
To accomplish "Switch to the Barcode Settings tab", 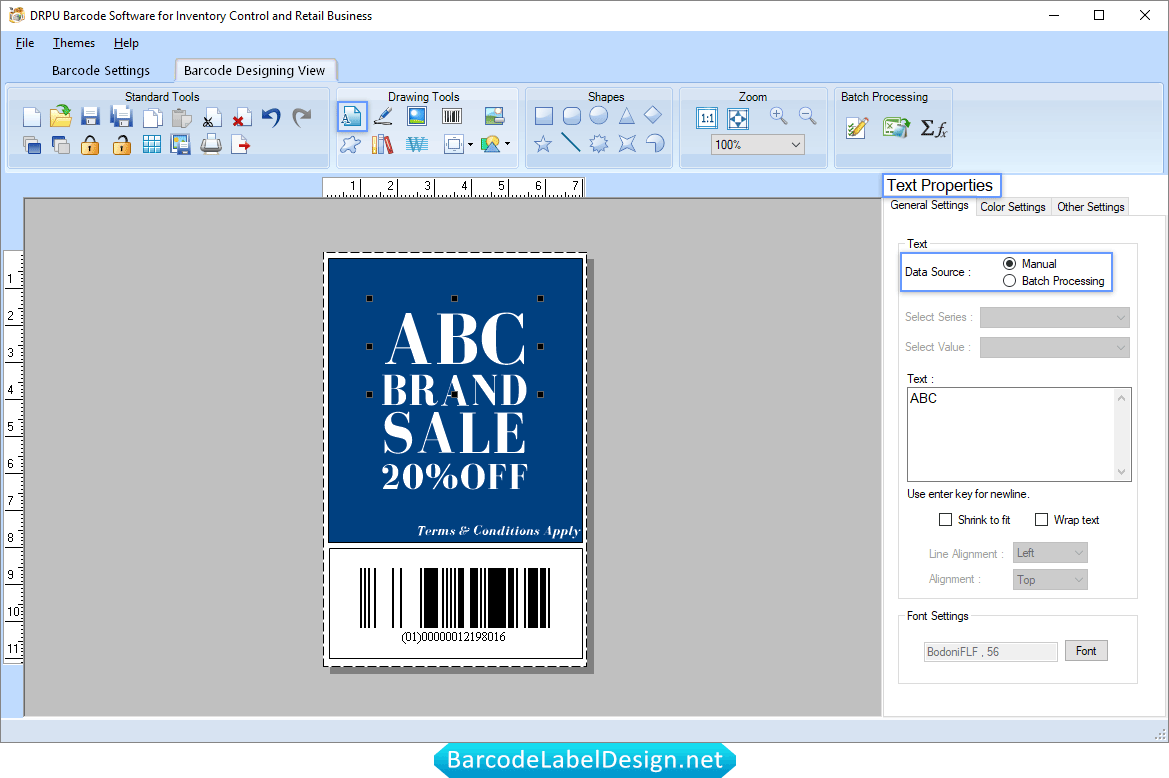I will (101, 71).
